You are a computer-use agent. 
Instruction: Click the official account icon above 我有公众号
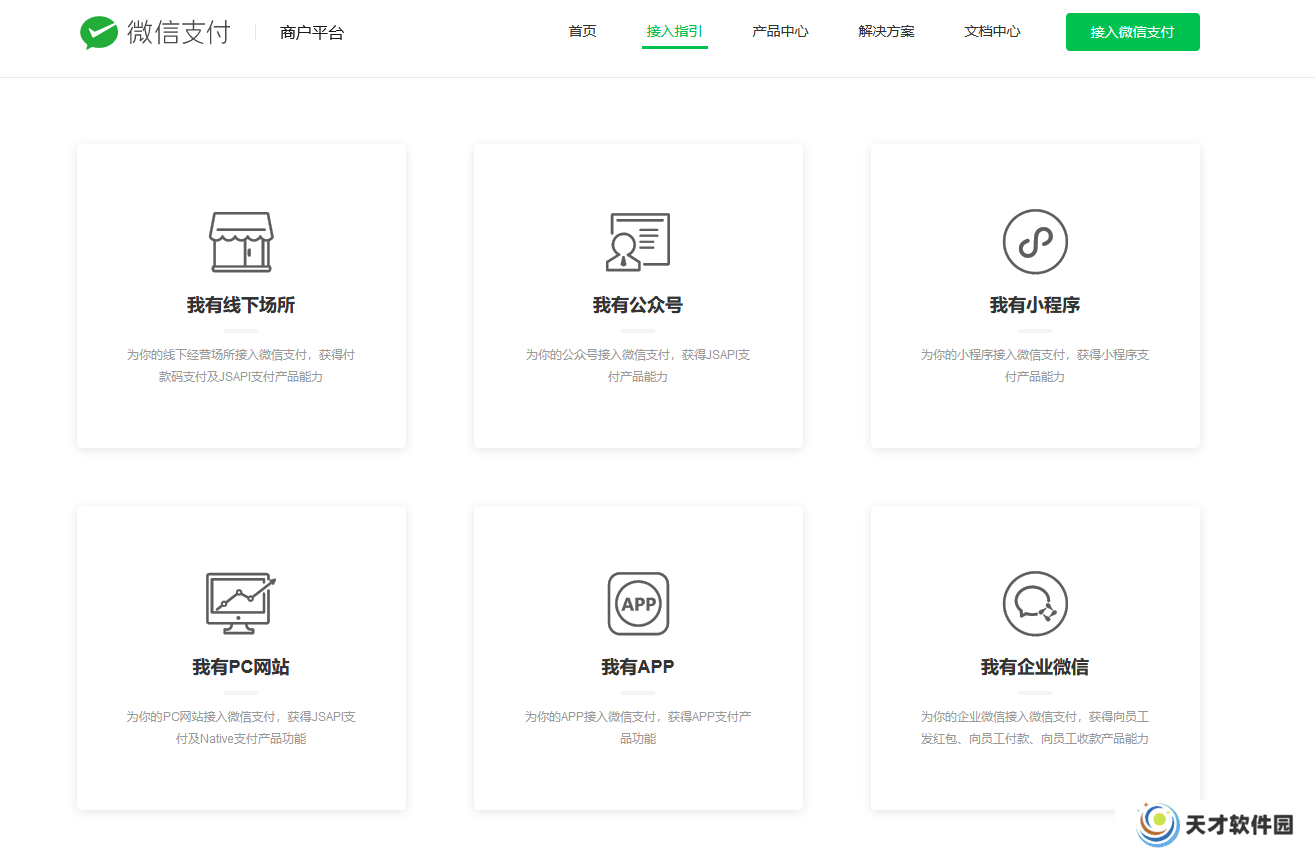point(638,241)
